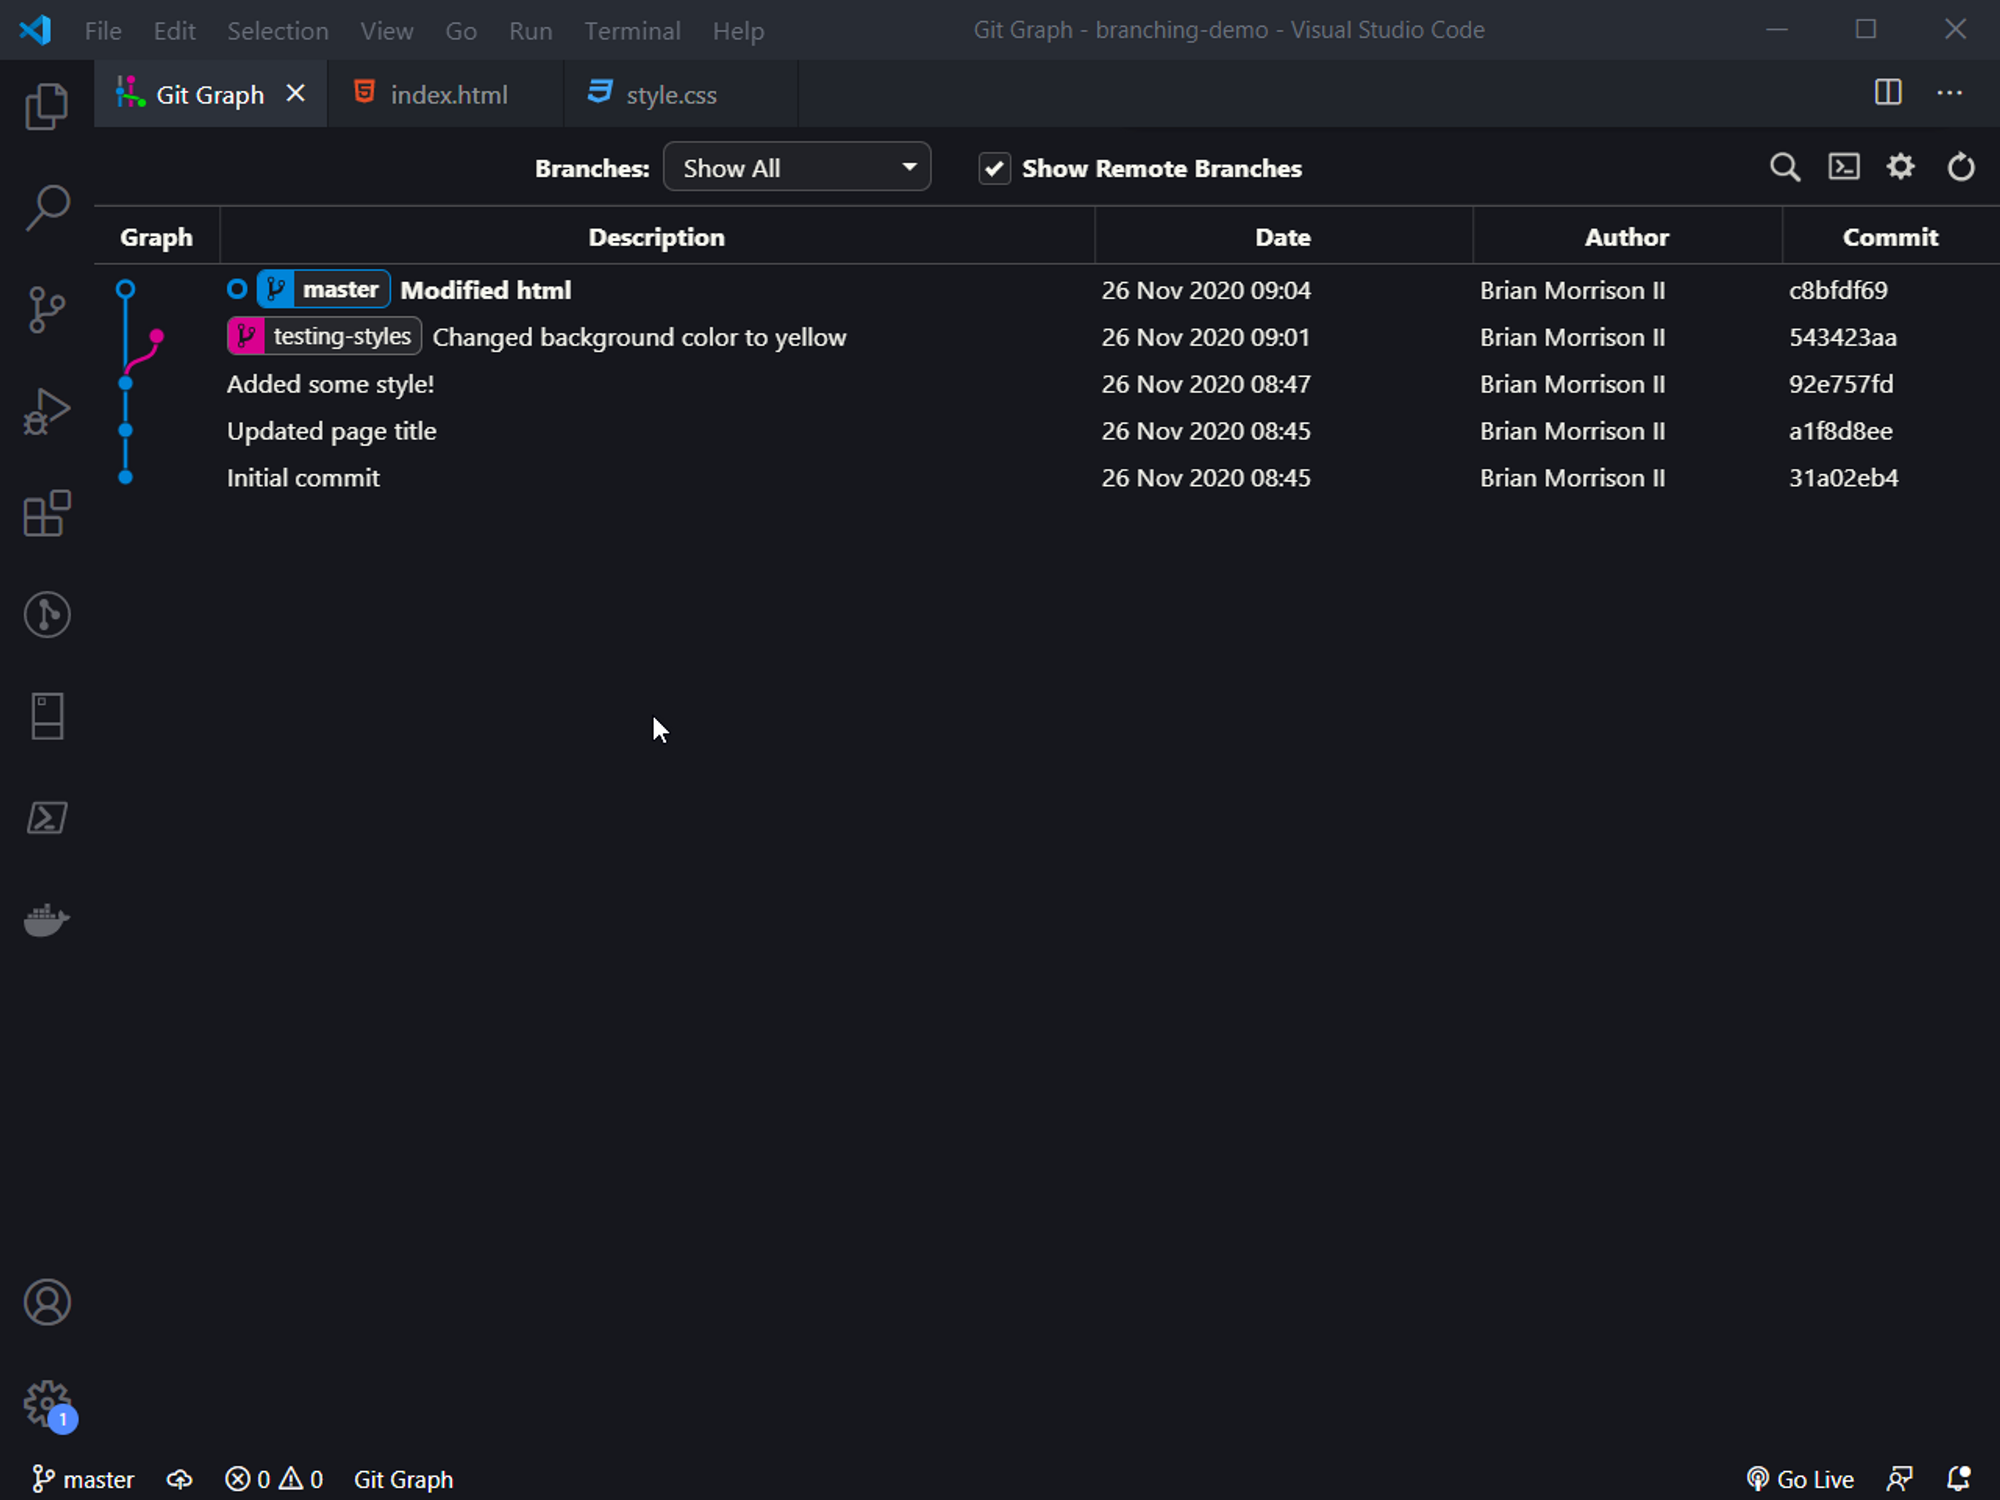Open the GitLens activity bar icon

[47, 614]
